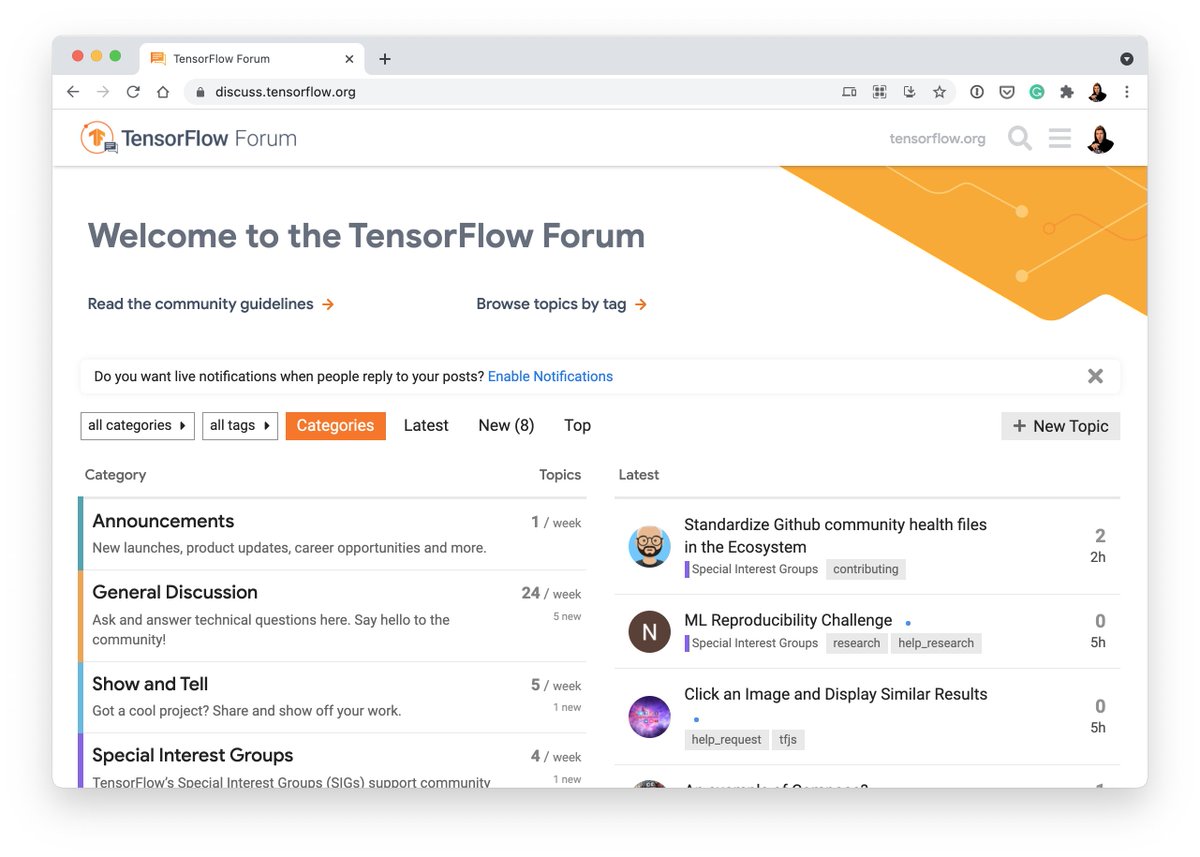Bookmark the page via the star icon
Viewport: 1200px width, 857px height.
point(940,91)
